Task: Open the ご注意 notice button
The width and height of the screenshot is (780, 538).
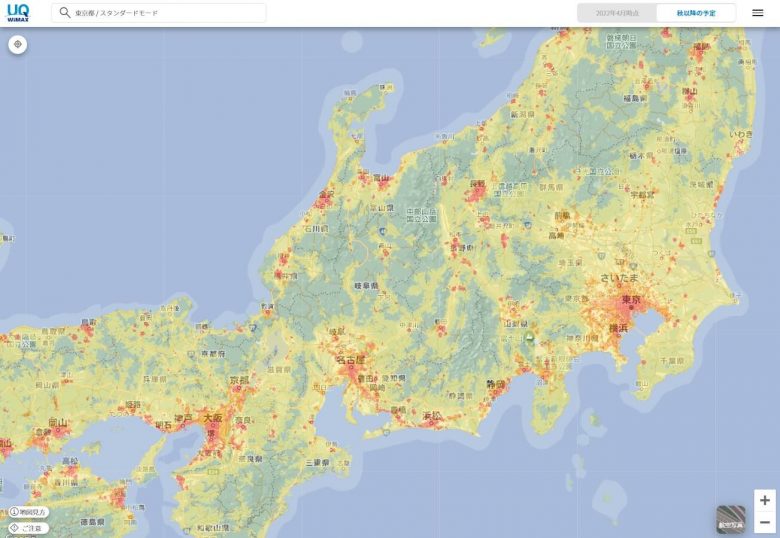Action: [29, 528]
